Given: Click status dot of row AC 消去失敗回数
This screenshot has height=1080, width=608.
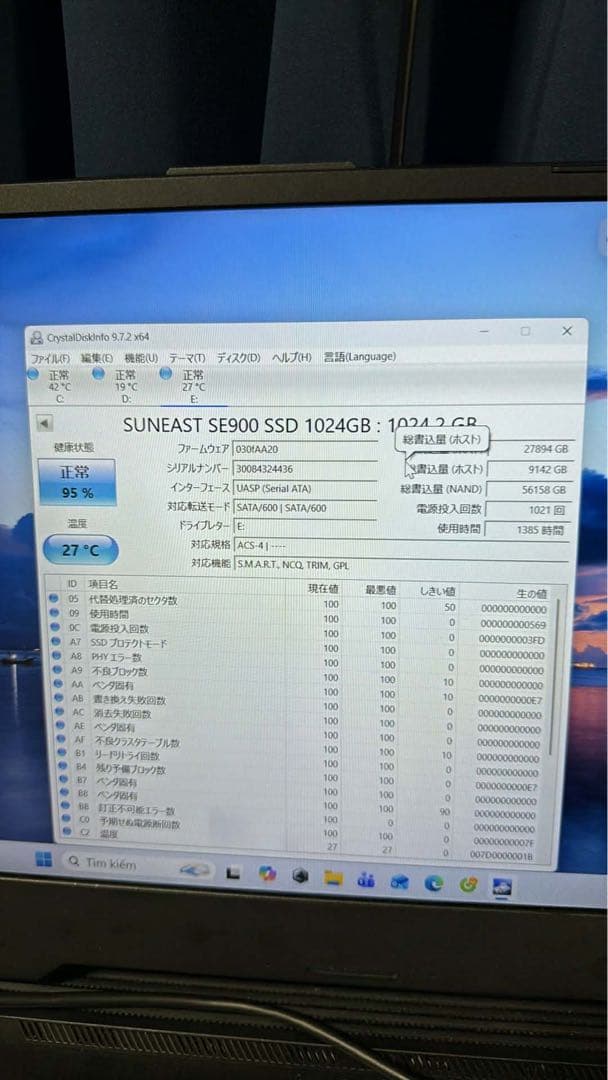Looking at the screenshot, I should [59, 713].
